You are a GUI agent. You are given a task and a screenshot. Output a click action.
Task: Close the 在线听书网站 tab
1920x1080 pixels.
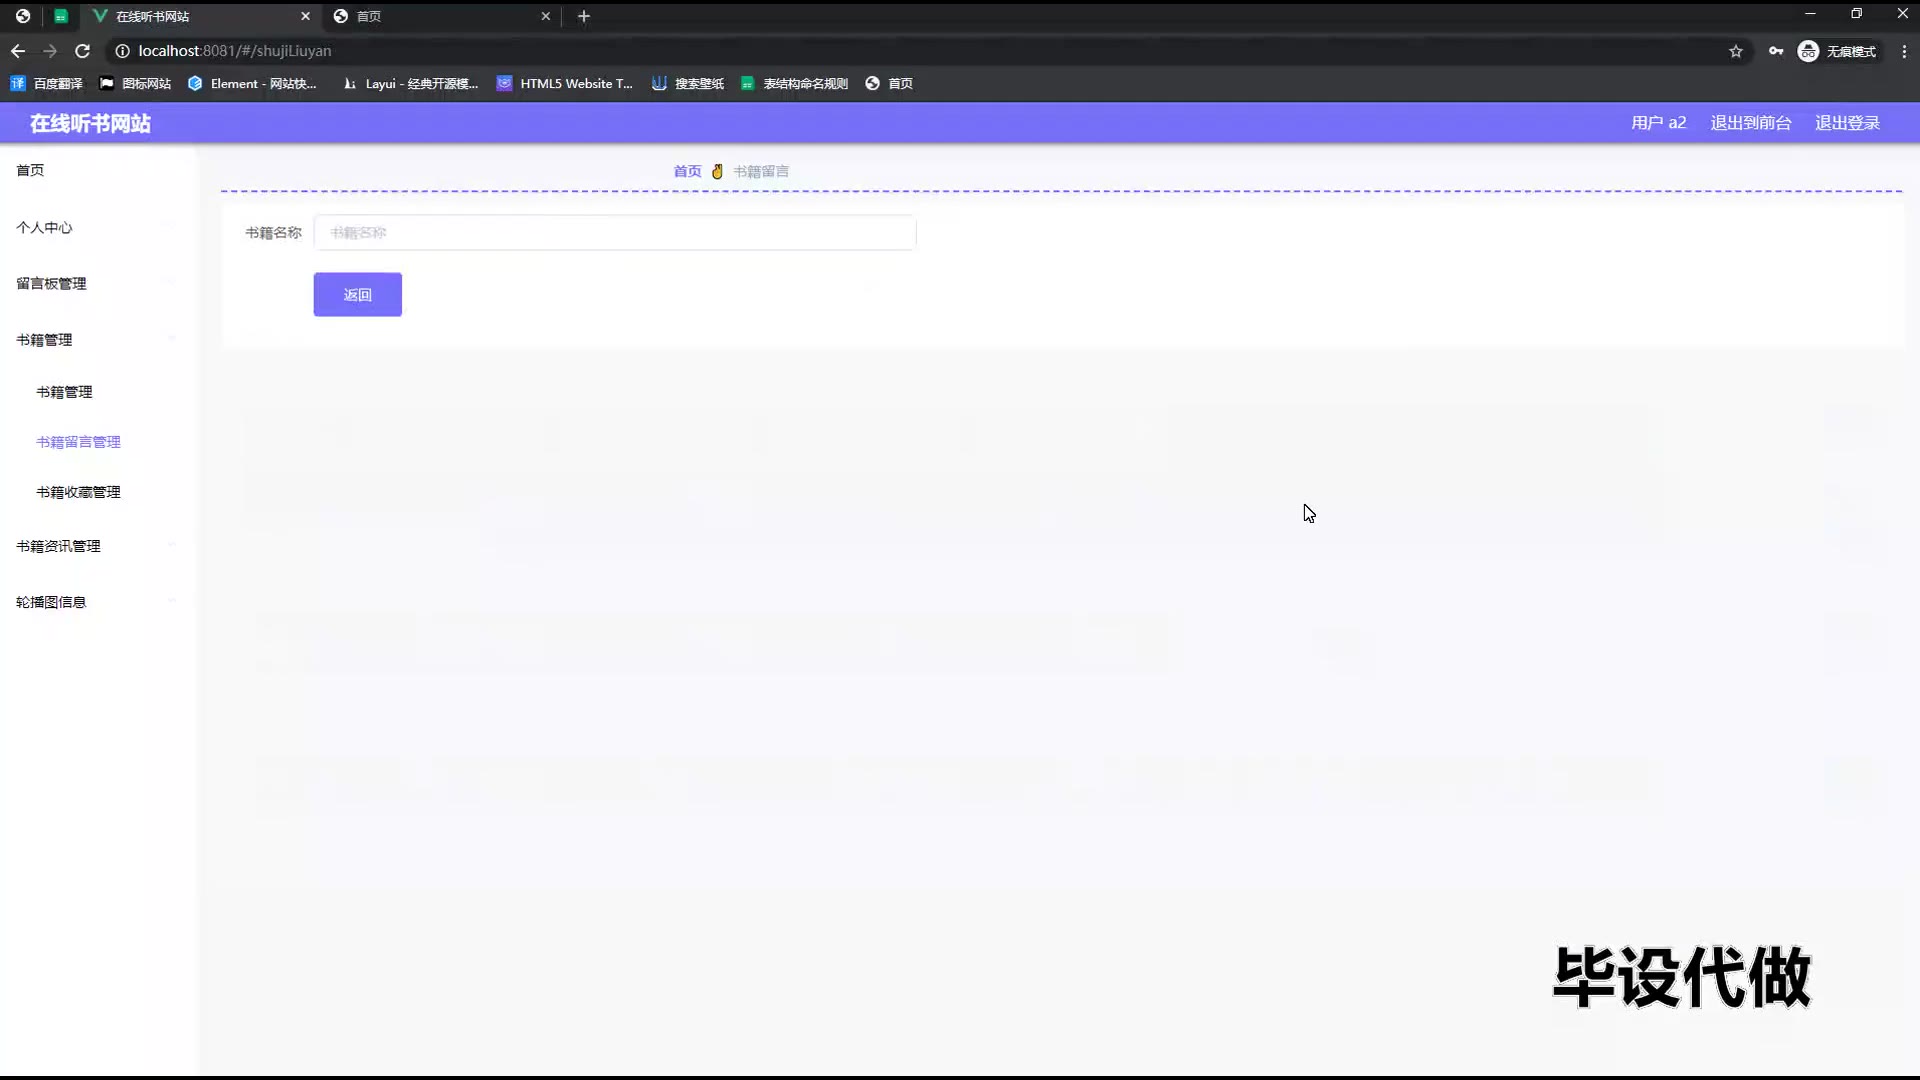(306, 16)
